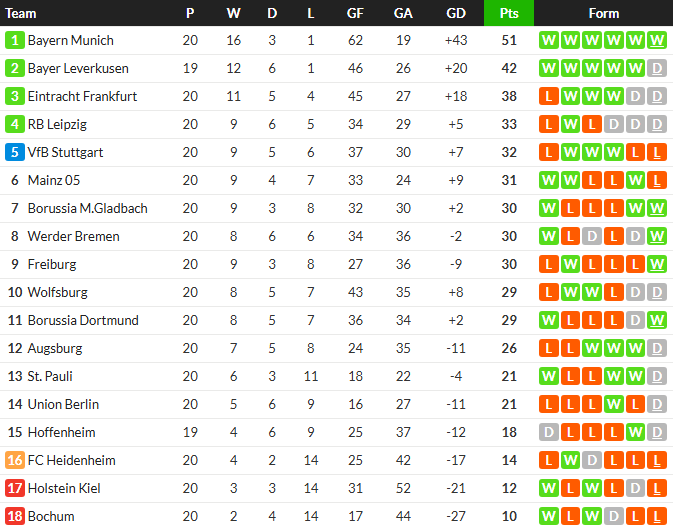673x531 pixels.
Task: Click the Form column header
Action: tap(603, 13)
